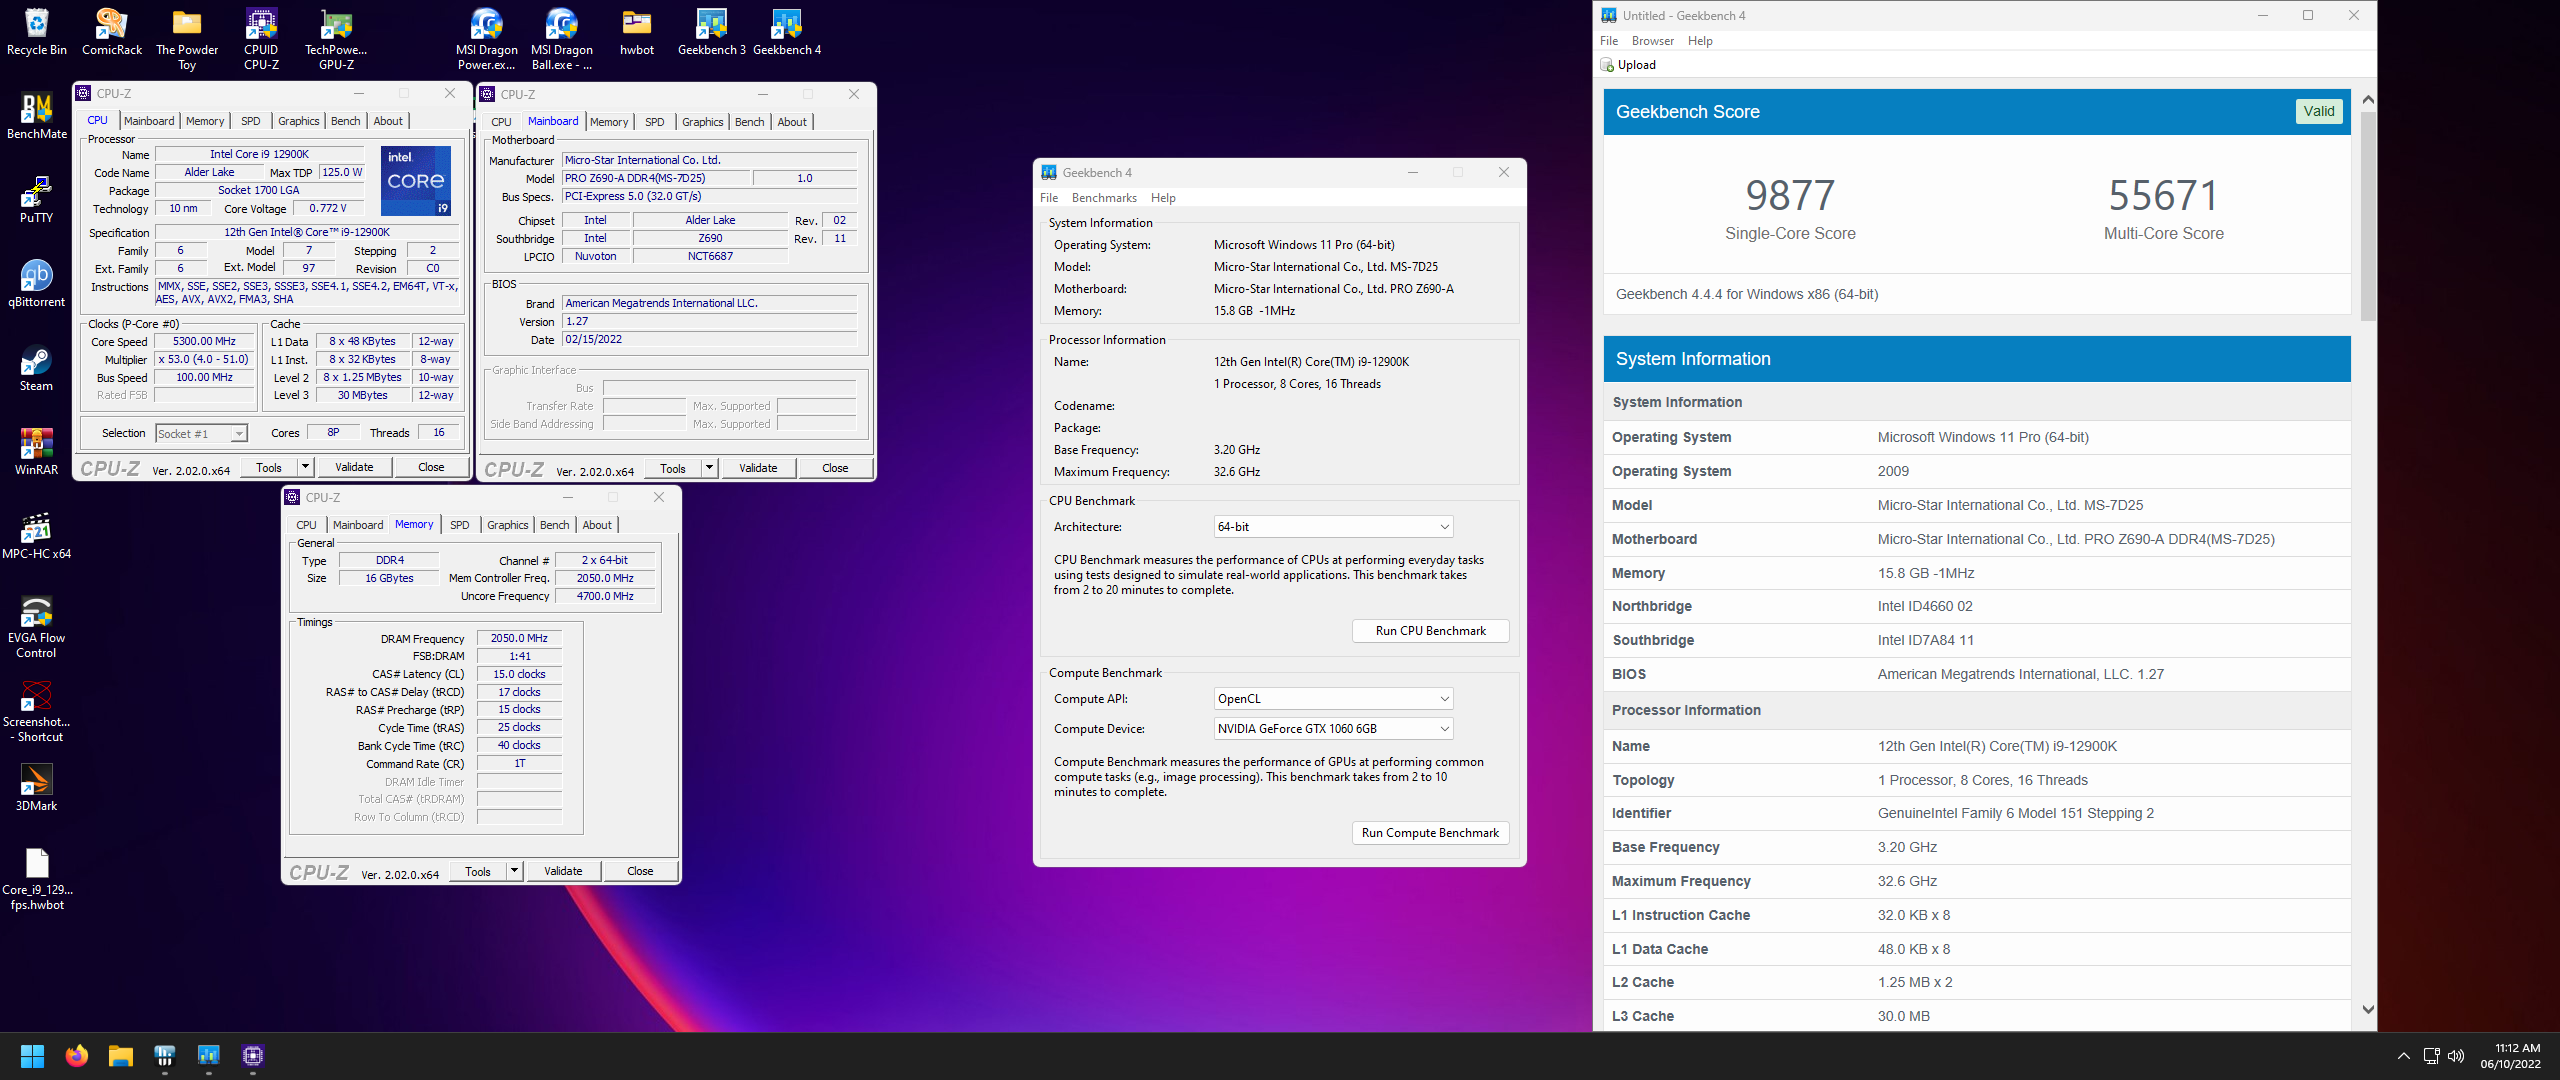Open Firefox from the taskbar

(76, 1056)
